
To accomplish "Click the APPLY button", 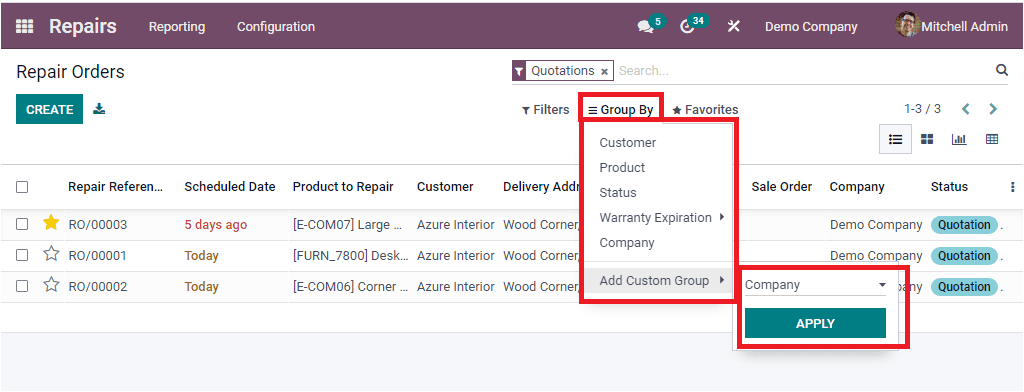I will point(815,323).
